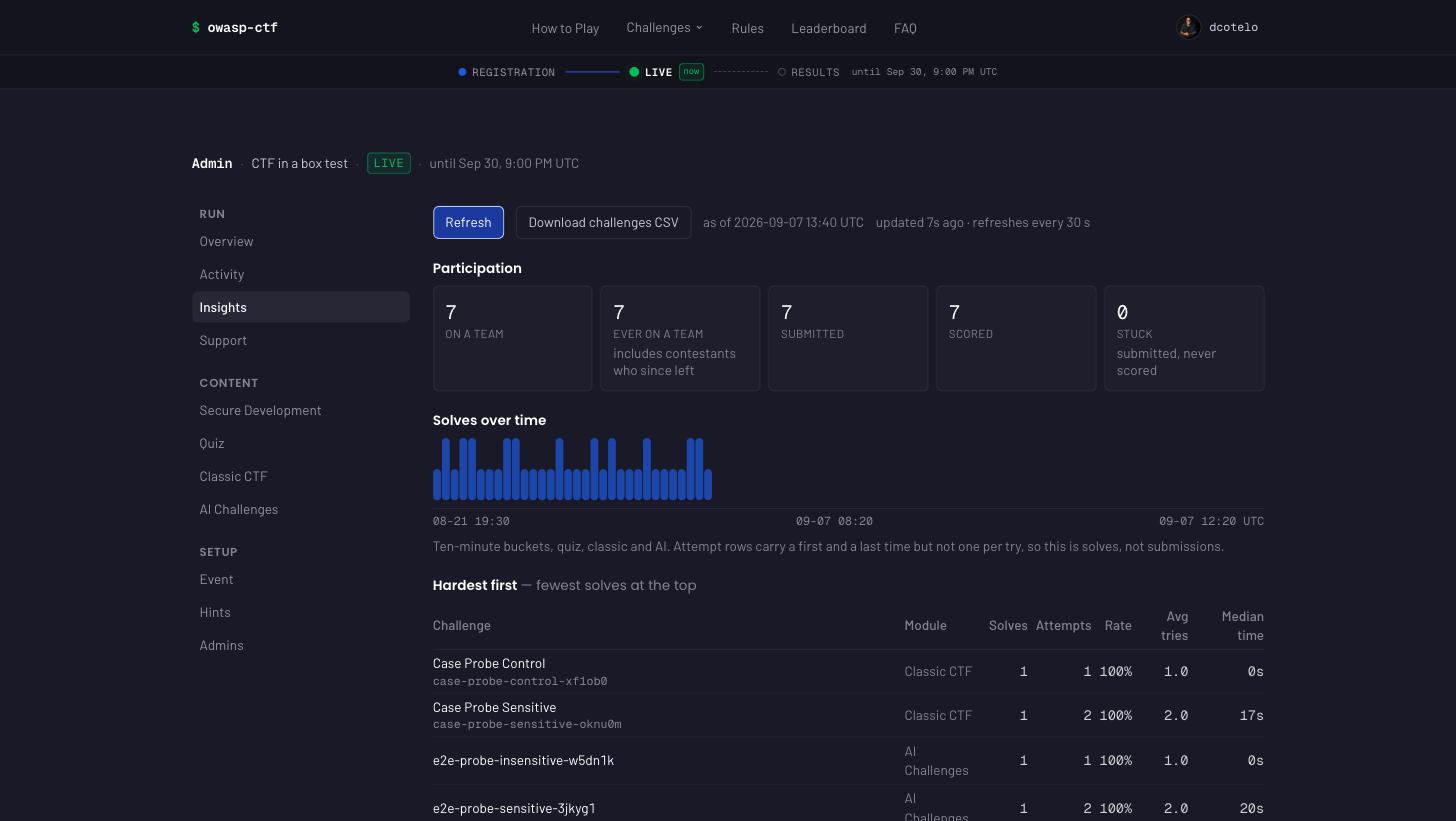Screen dimensions: 1456x821
Task: Open the Admins setup page
Action: point(301,645)
